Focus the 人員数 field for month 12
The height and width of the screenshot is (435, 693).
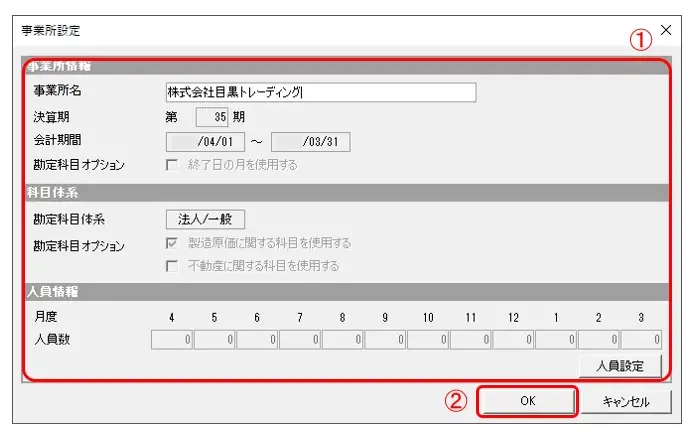pos(513,339)
